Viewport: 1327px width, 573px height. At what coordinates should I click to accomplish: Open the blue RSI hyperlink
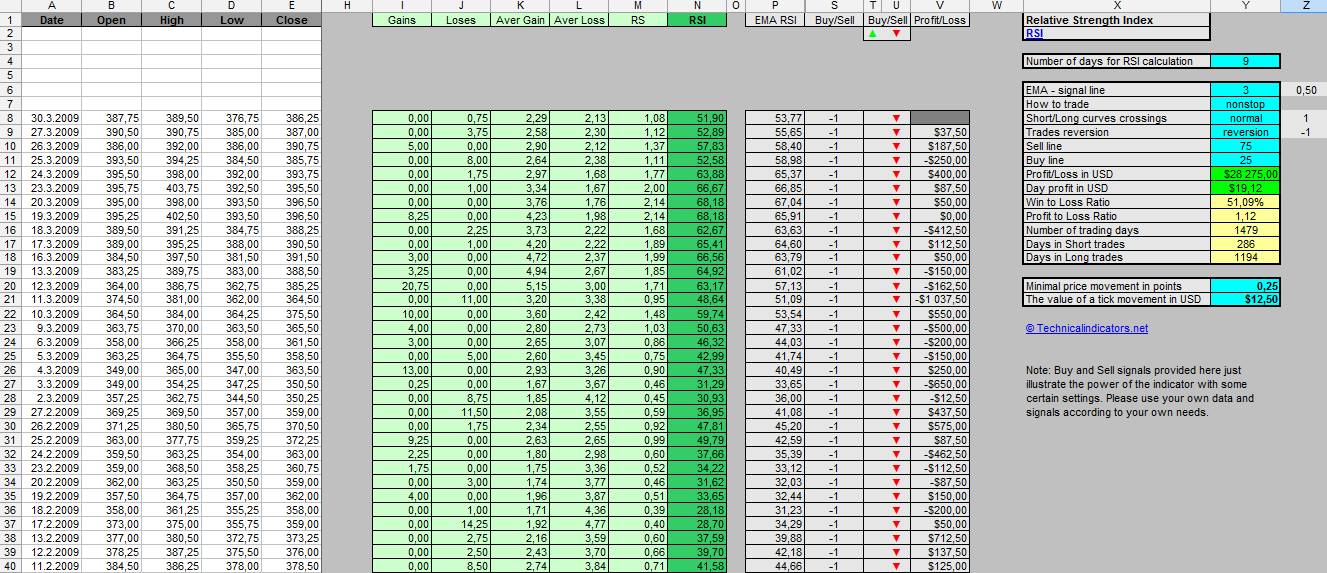coord(1034,33)
